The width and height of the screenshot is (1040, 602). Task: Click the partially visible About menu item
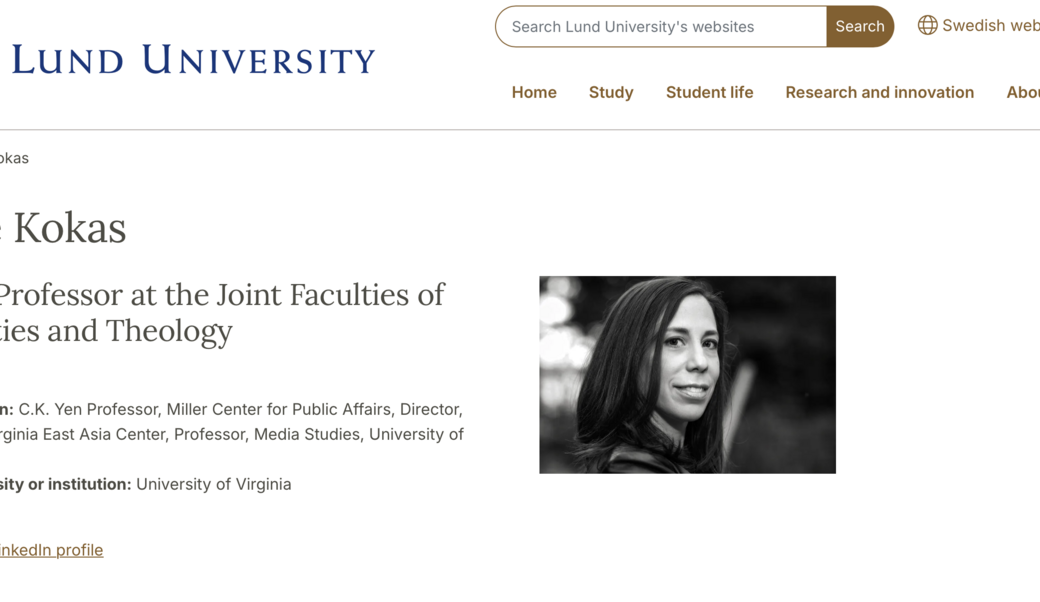point(1022,92)
